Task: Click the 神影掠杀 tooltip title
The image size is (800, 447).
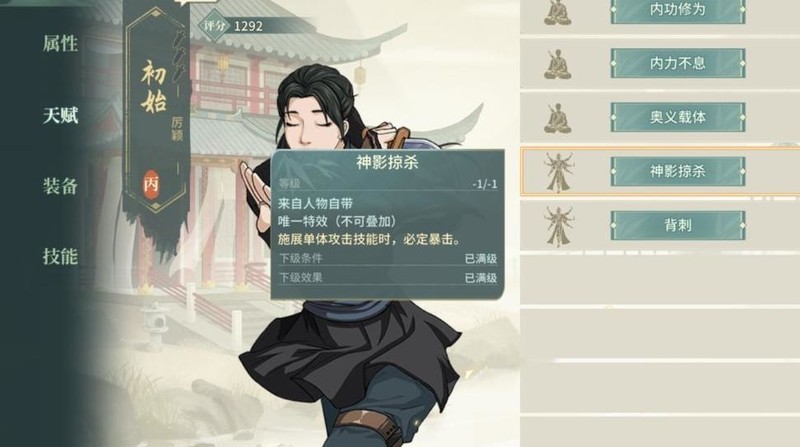Action: pyautogui.click(x=387, y=163)
